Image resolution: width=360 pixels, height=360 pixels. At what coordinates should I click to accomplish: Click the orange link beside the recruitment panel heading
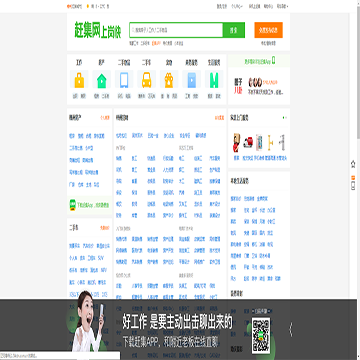[219, 118]
